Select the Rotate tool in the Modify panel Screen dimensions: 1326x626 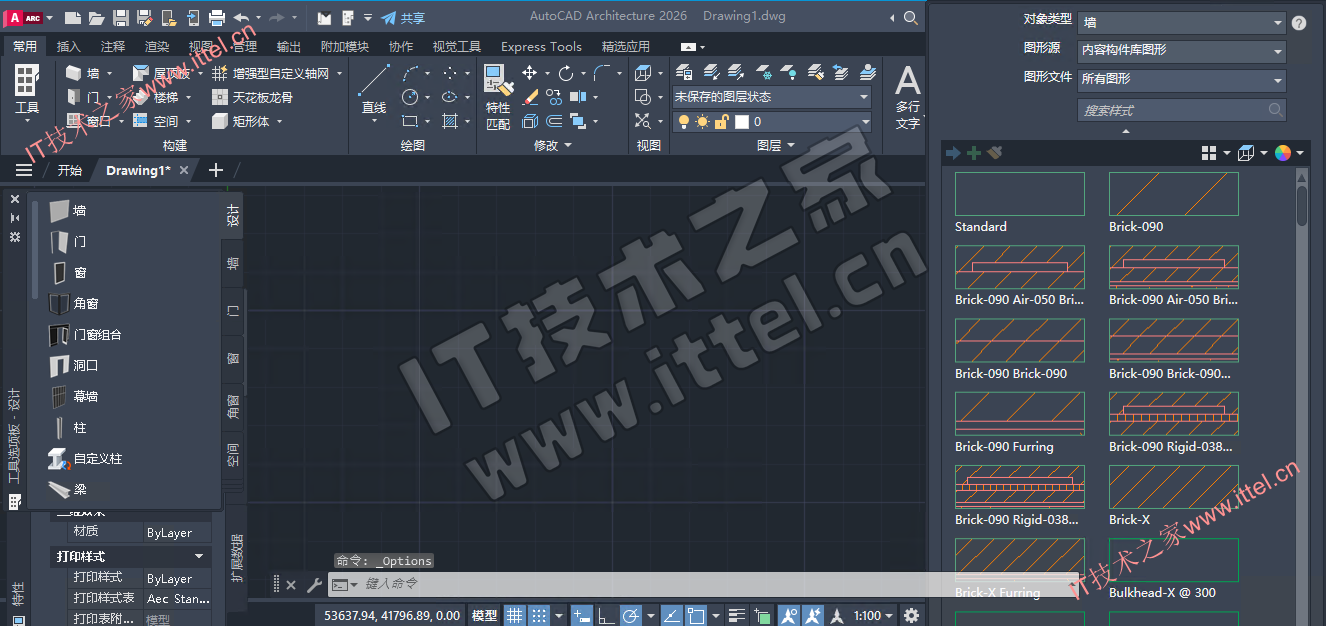pyautogui.click(x=566, y=73)
